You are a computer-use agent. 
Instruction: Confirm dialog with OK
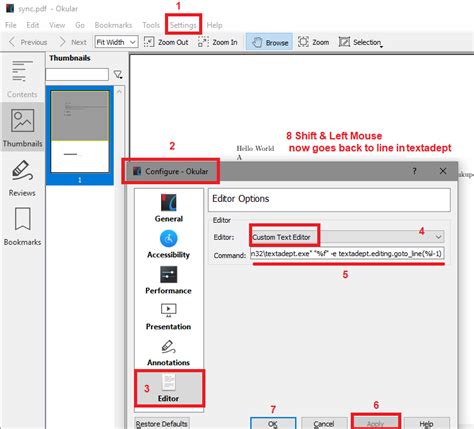tap(273, 423)
